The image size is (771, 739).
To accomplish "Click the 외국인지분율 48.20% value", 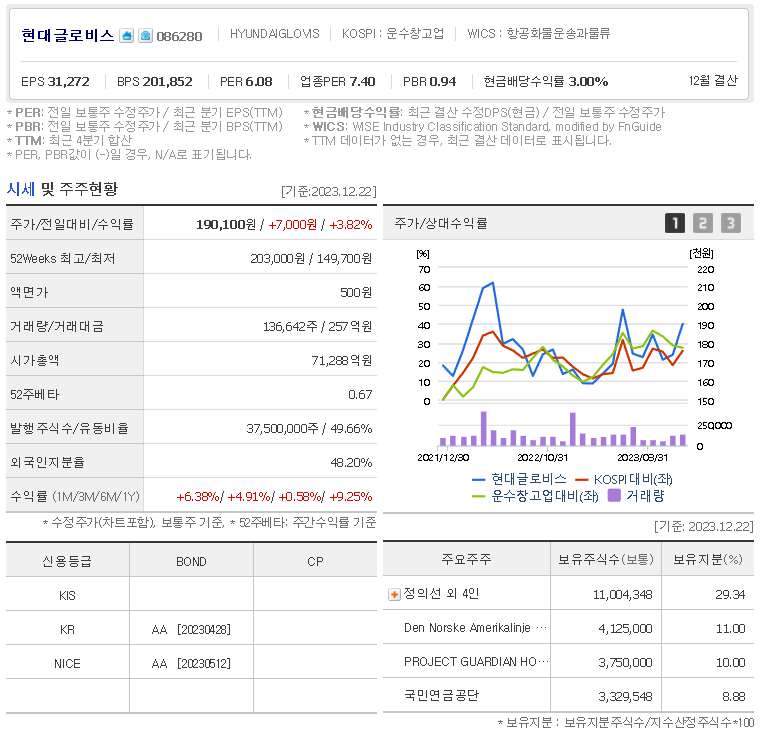I will (x=351, y=462).
